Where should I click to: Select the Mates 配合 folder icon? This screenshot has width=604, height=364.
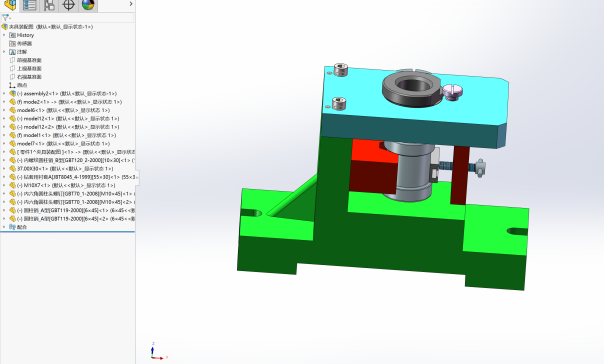[x=12, y=227]
